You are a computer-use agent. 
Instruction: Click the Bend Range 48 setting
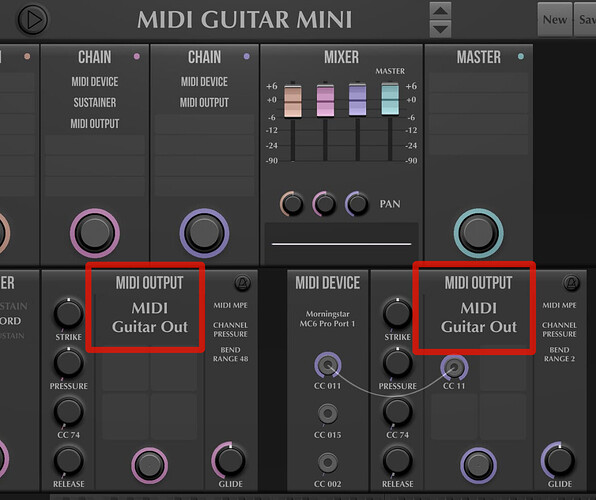[230, 354]
